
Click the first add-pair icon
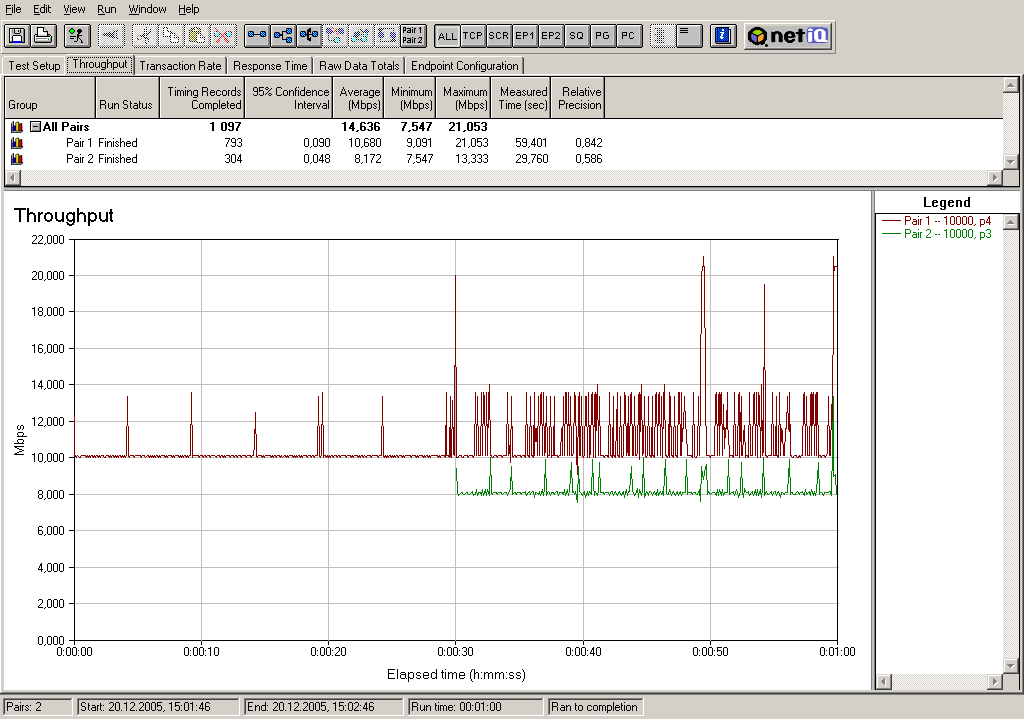coord(258,36)
